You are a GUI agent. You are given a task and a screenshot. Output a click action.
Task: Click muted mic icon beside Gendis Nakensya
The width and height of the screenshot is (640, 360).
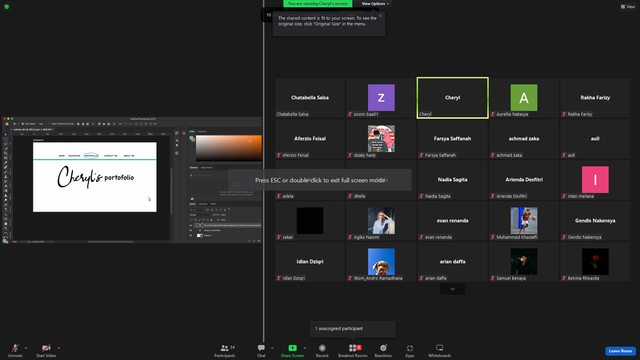[x=564, y=237]
